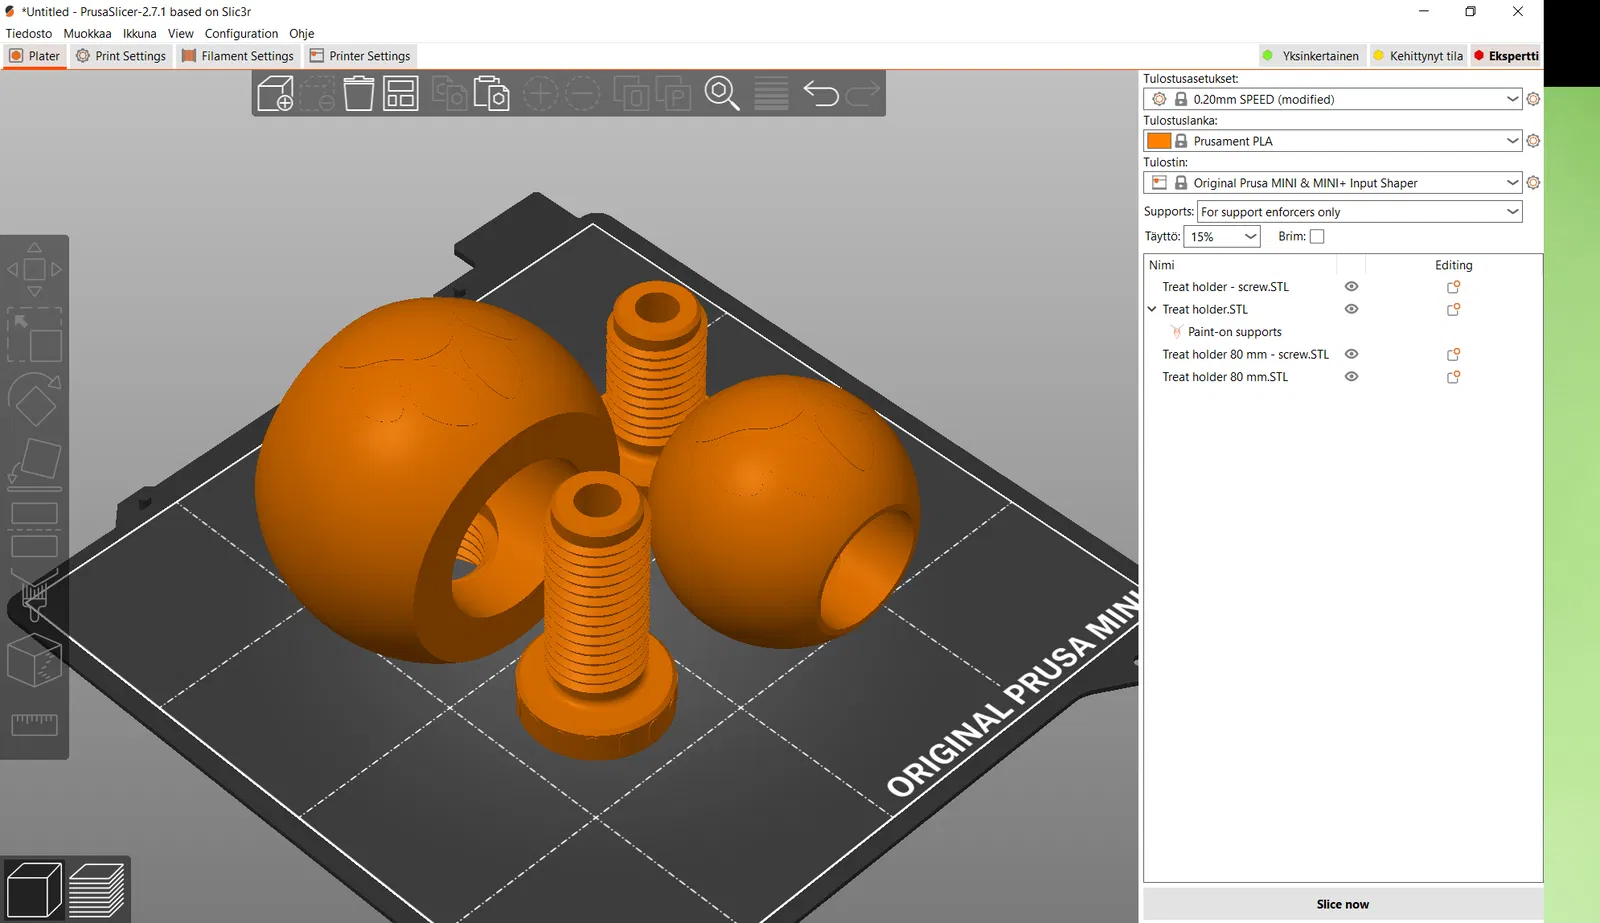
Task: Click edit icon for Treat holder 80 mm - screw.STL
Action: coord(1453,355)
